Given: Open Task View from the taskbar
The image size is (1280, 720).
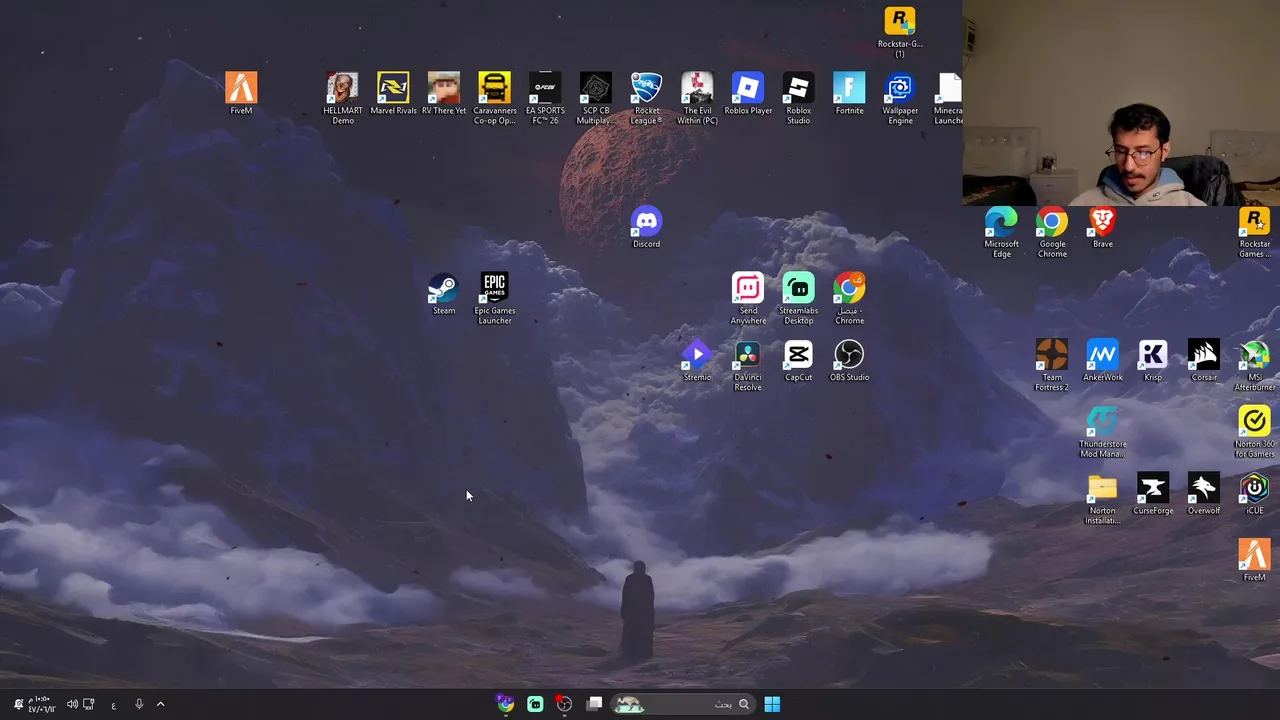Looking at the screenshot, I should 595,704.
